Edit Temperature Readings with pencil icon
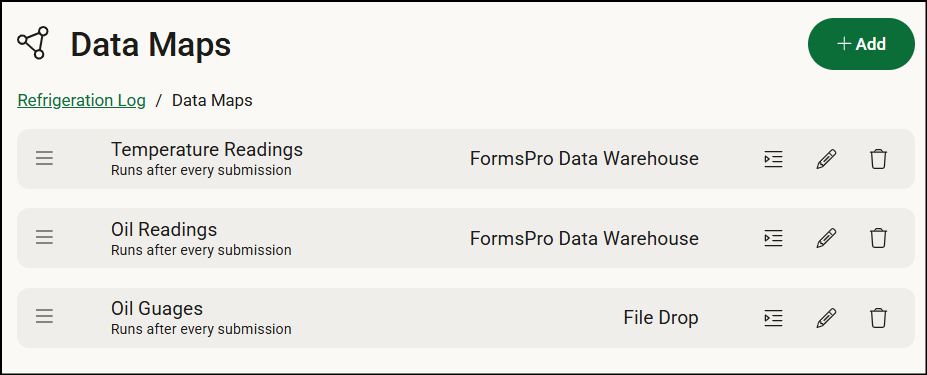 click(826, 159)
